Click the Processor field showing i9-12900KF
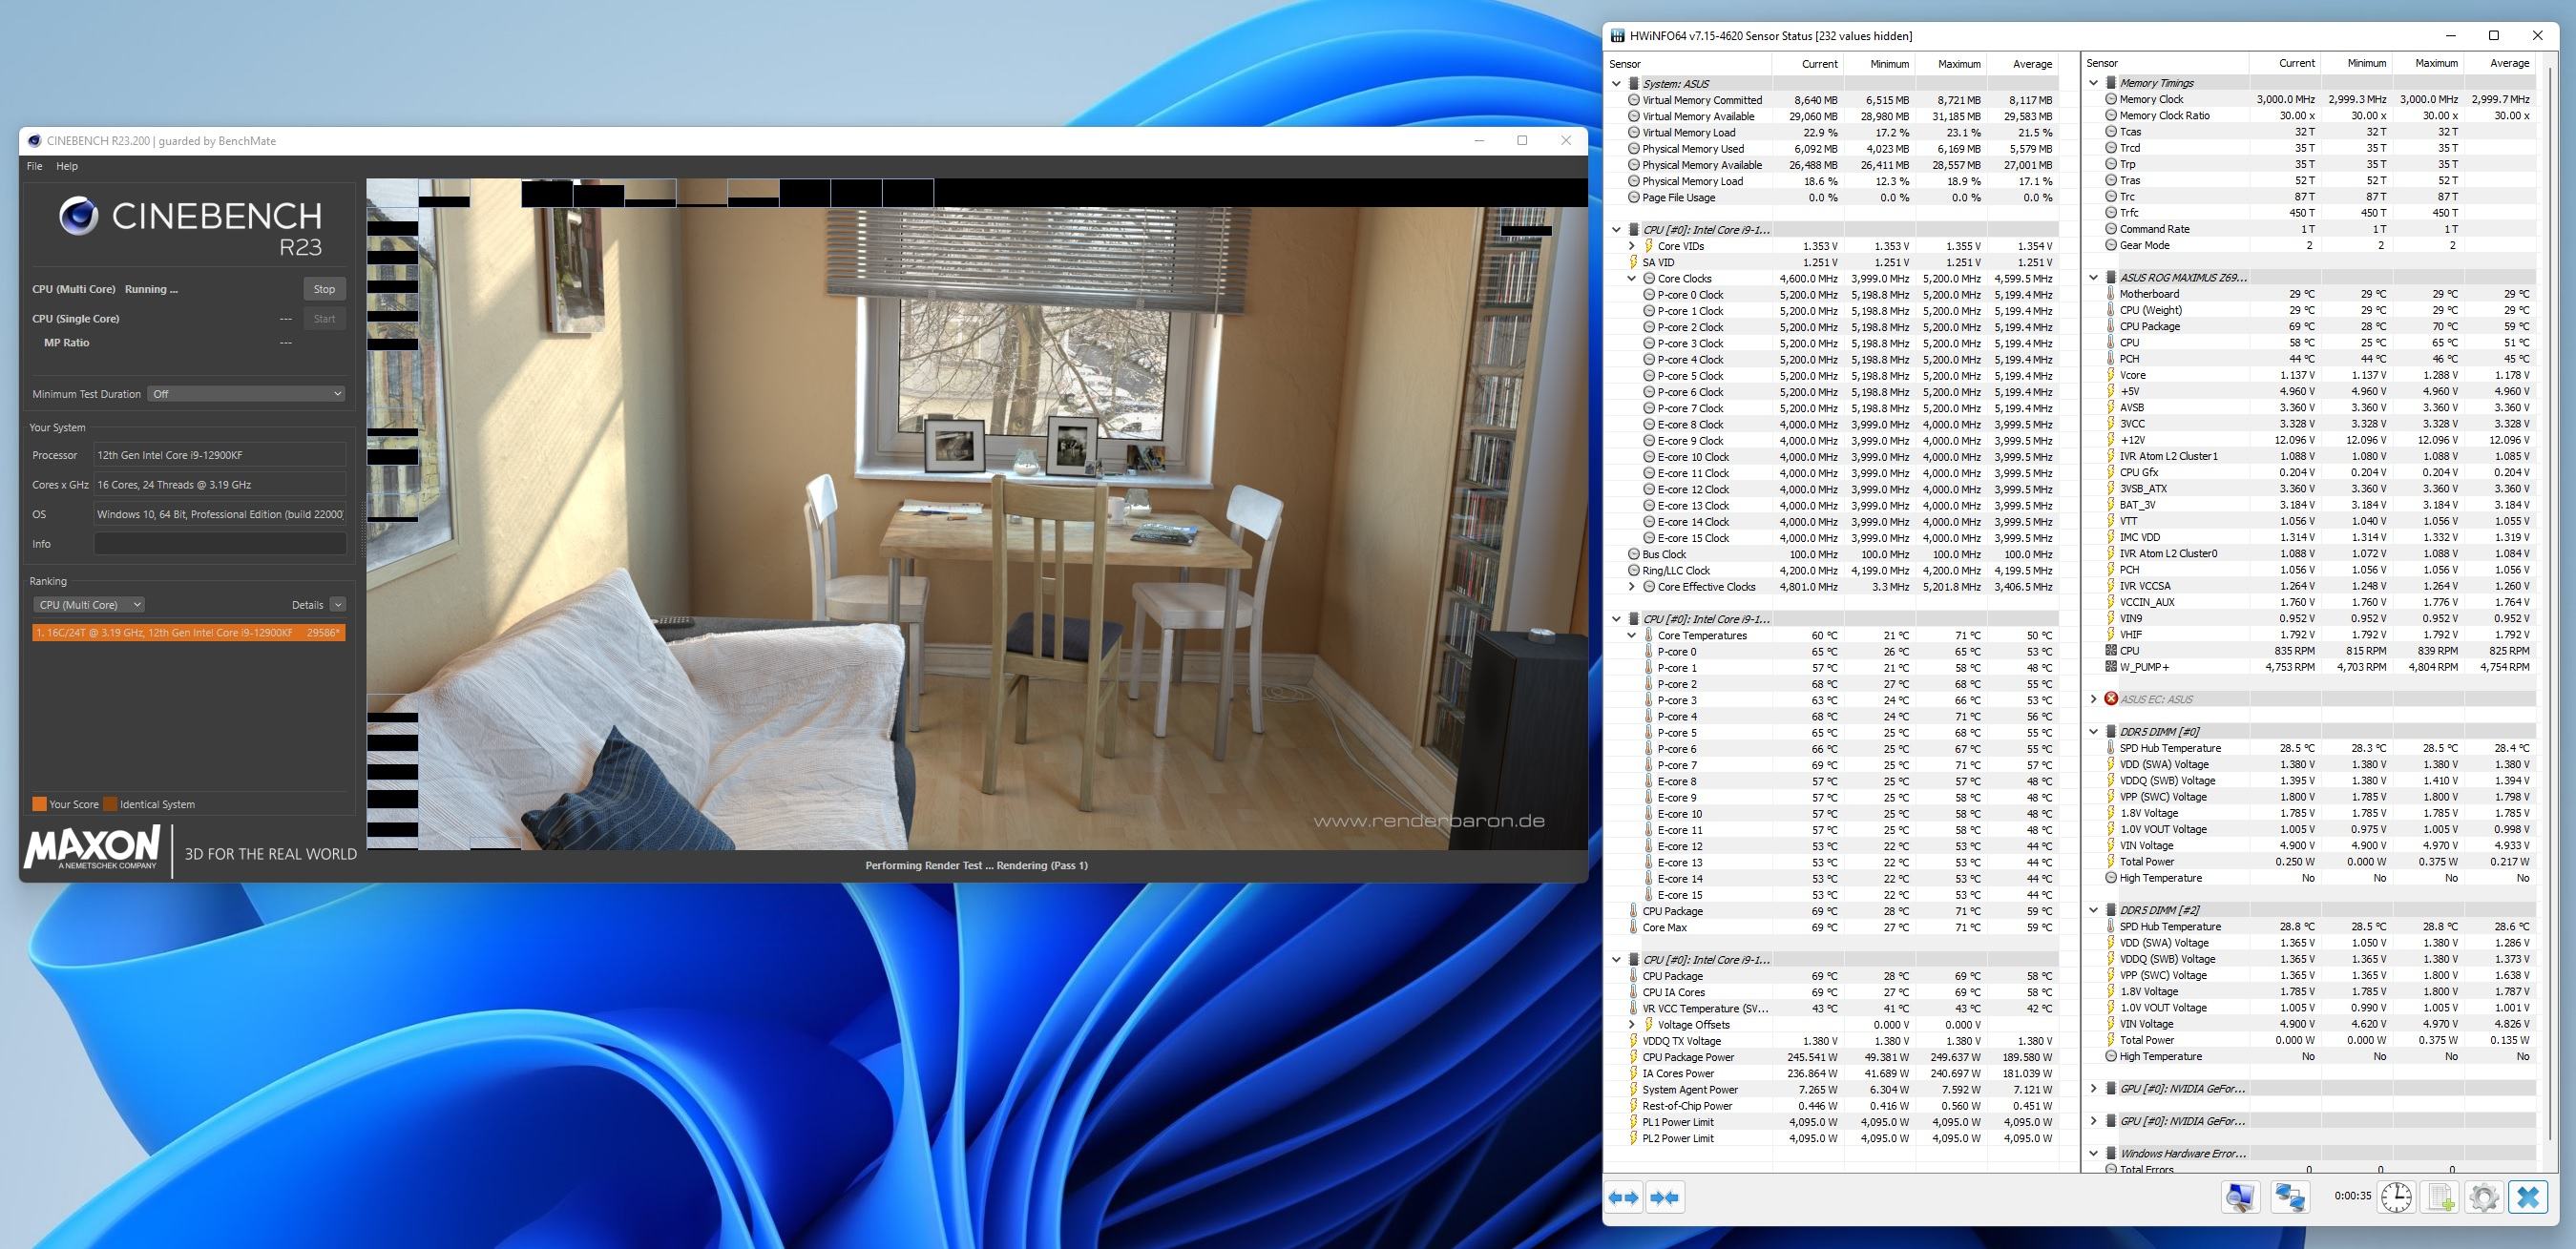 pos(220,455)
